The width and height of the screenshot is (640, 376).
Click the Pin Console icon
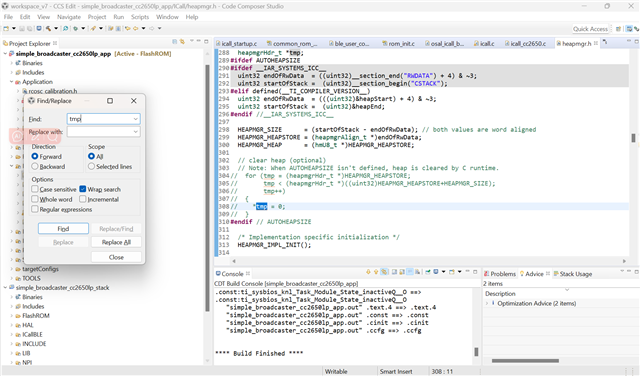pyautogui.click(x=427, y=272)
